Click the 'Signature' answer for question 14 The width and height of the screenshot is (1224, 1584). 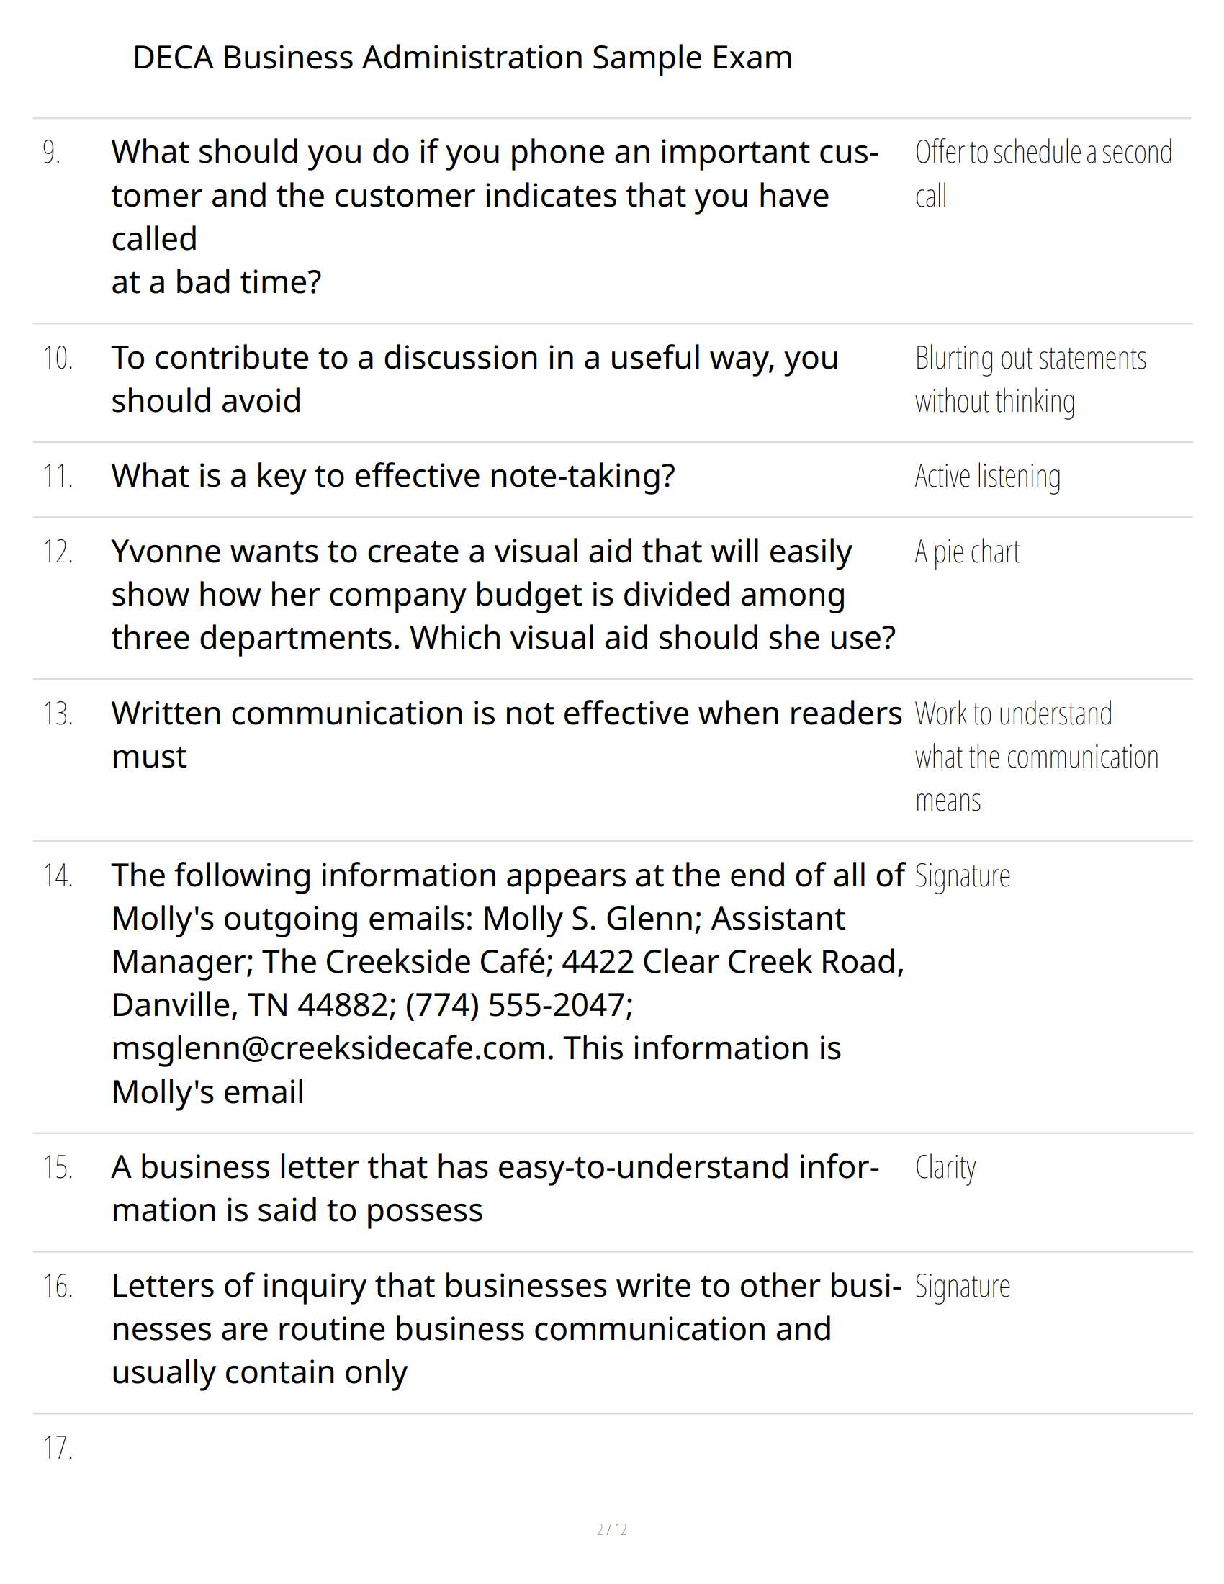(x=962, y=876)
